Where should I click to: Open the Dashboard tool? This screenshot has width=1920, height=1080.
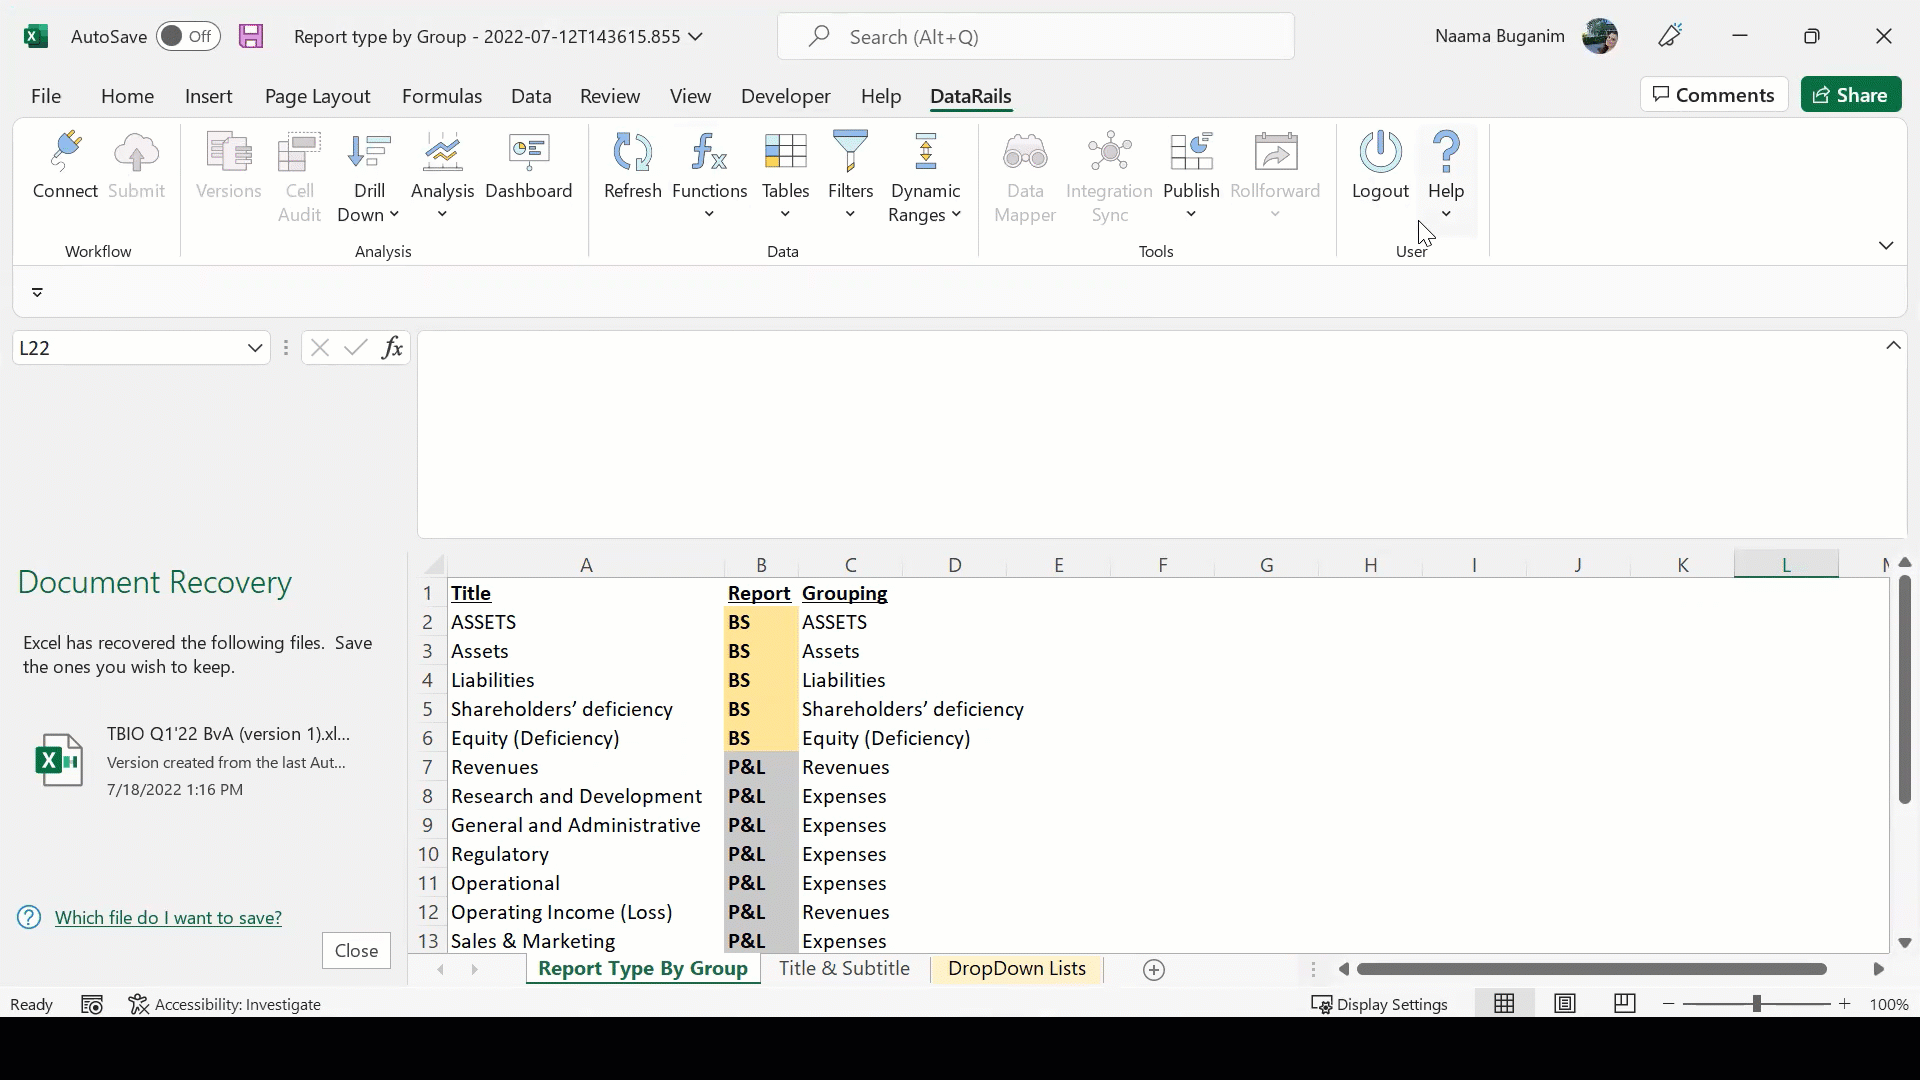point(529,166)
